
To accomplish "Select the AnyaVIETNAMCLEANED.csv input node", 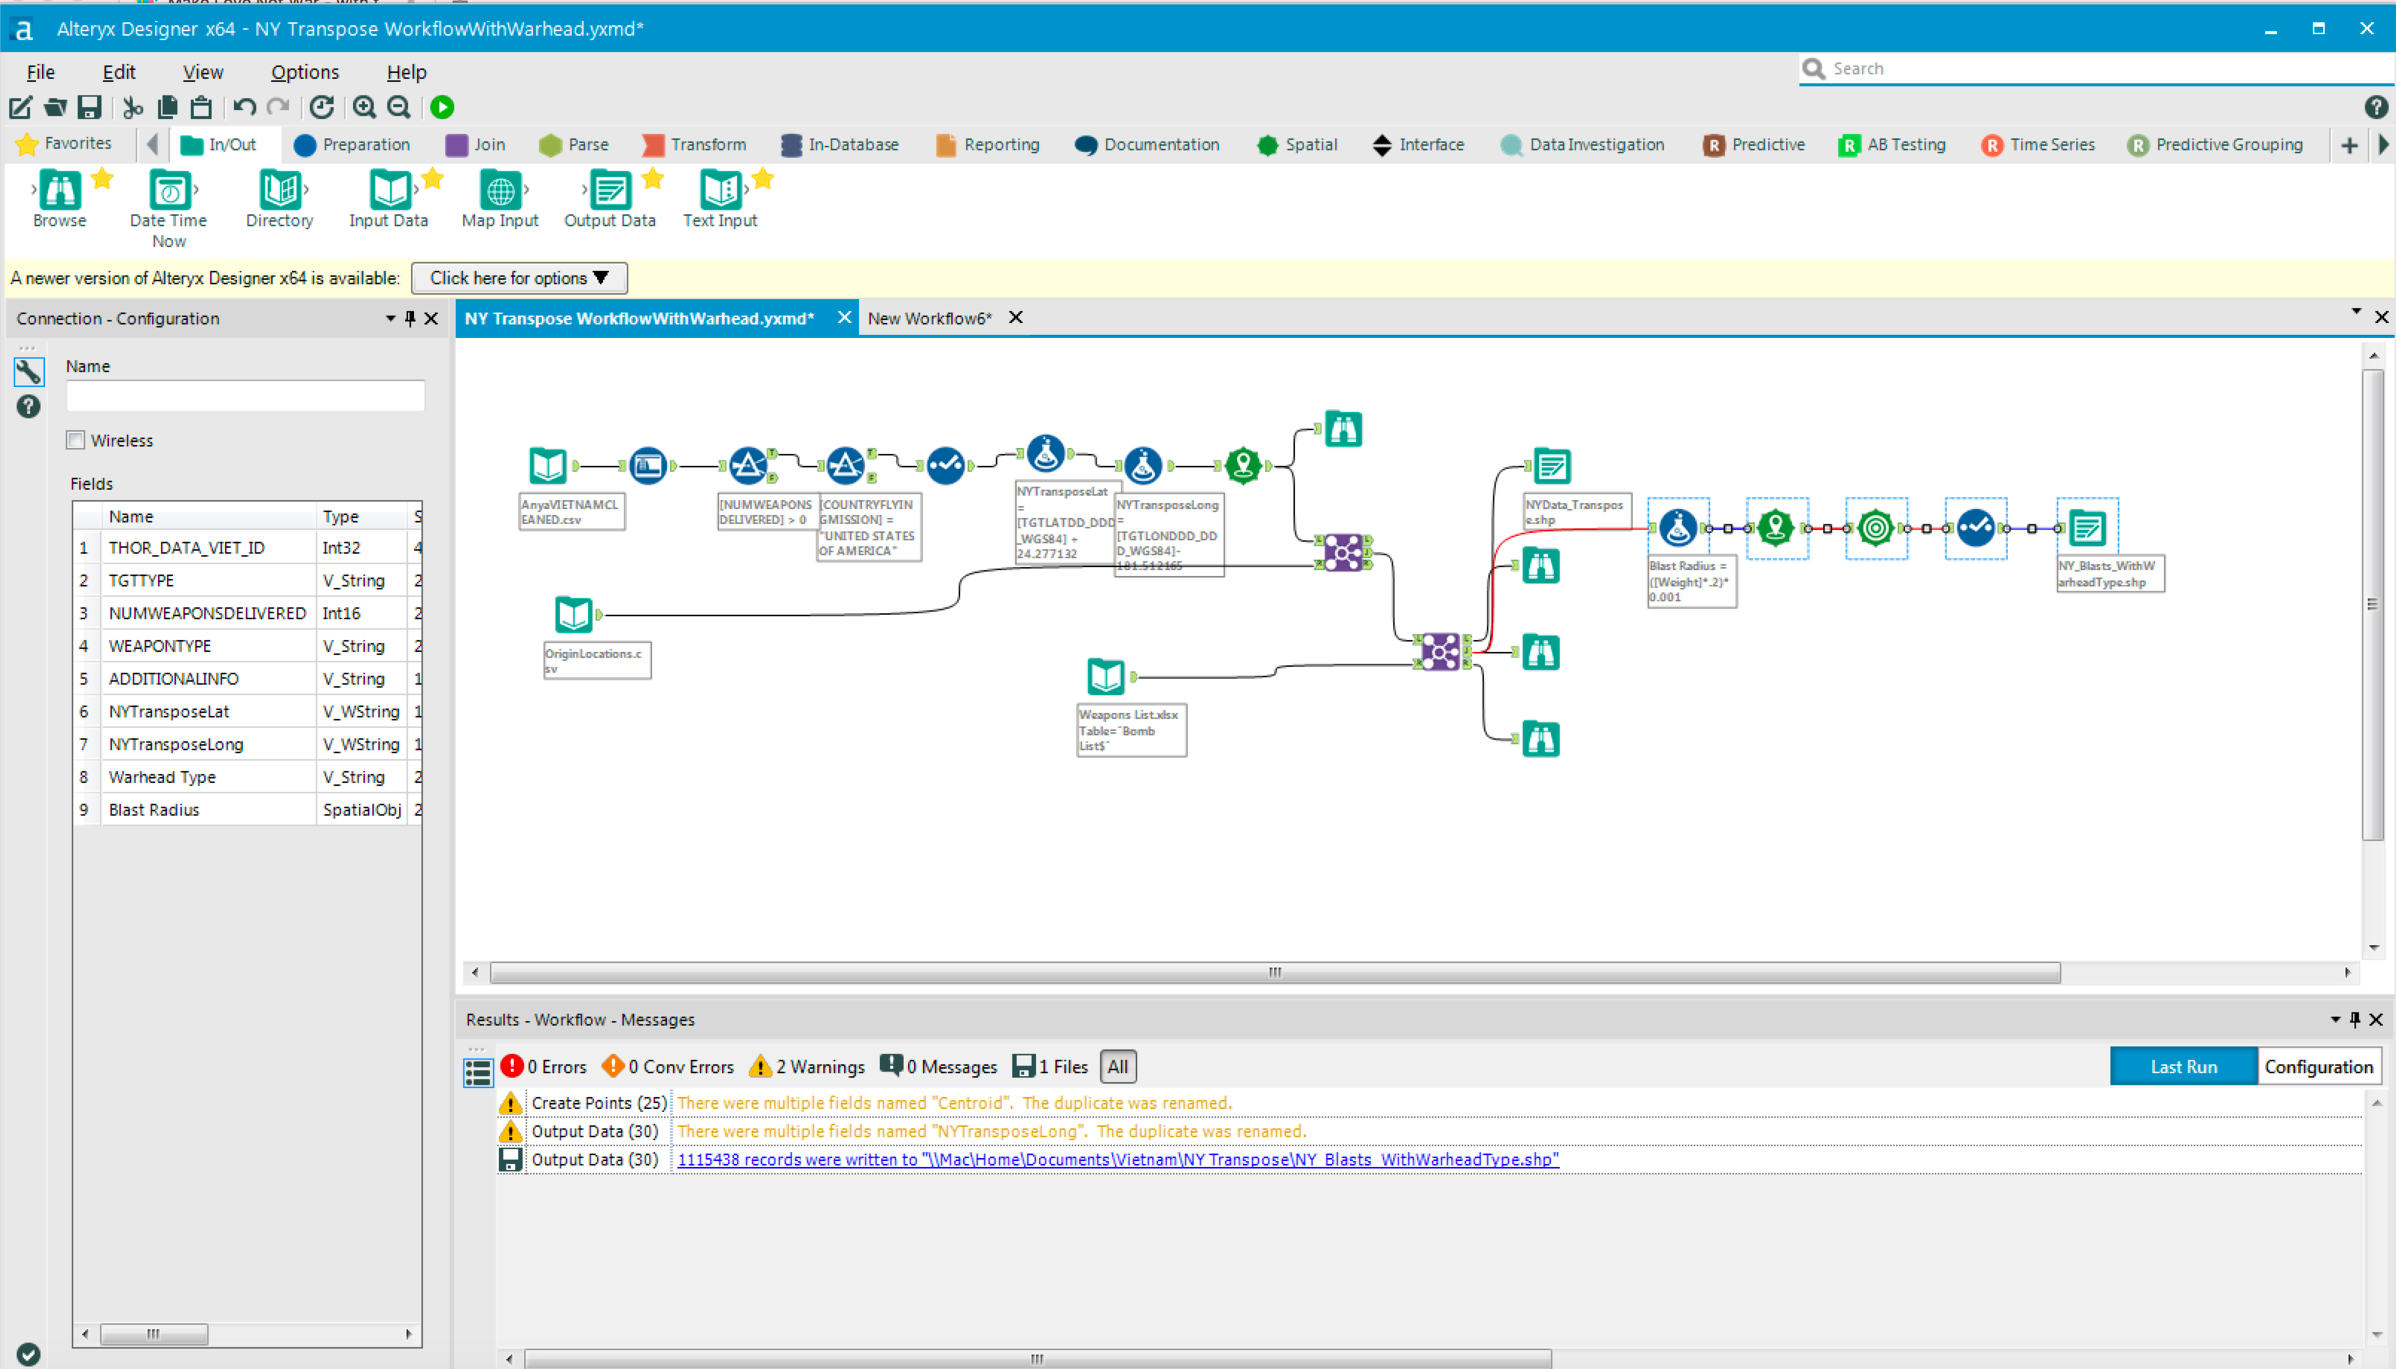I will click(548, 465).
